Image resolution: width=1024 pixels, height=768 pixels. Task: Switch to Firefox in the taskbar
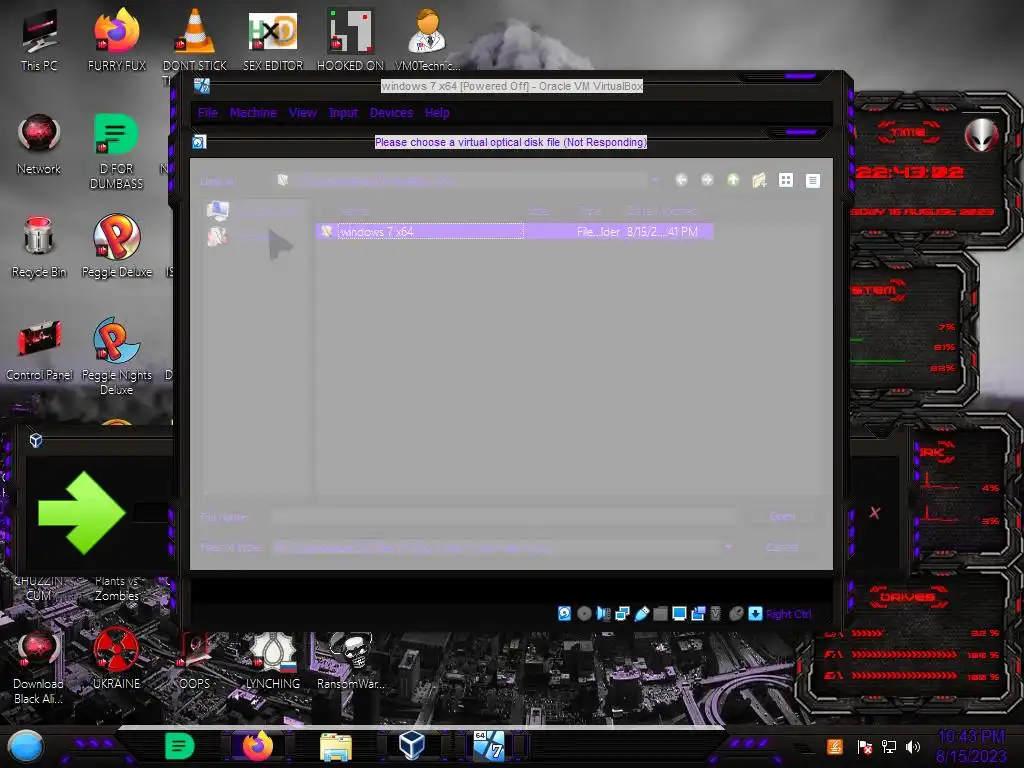[x=258, y=746]
